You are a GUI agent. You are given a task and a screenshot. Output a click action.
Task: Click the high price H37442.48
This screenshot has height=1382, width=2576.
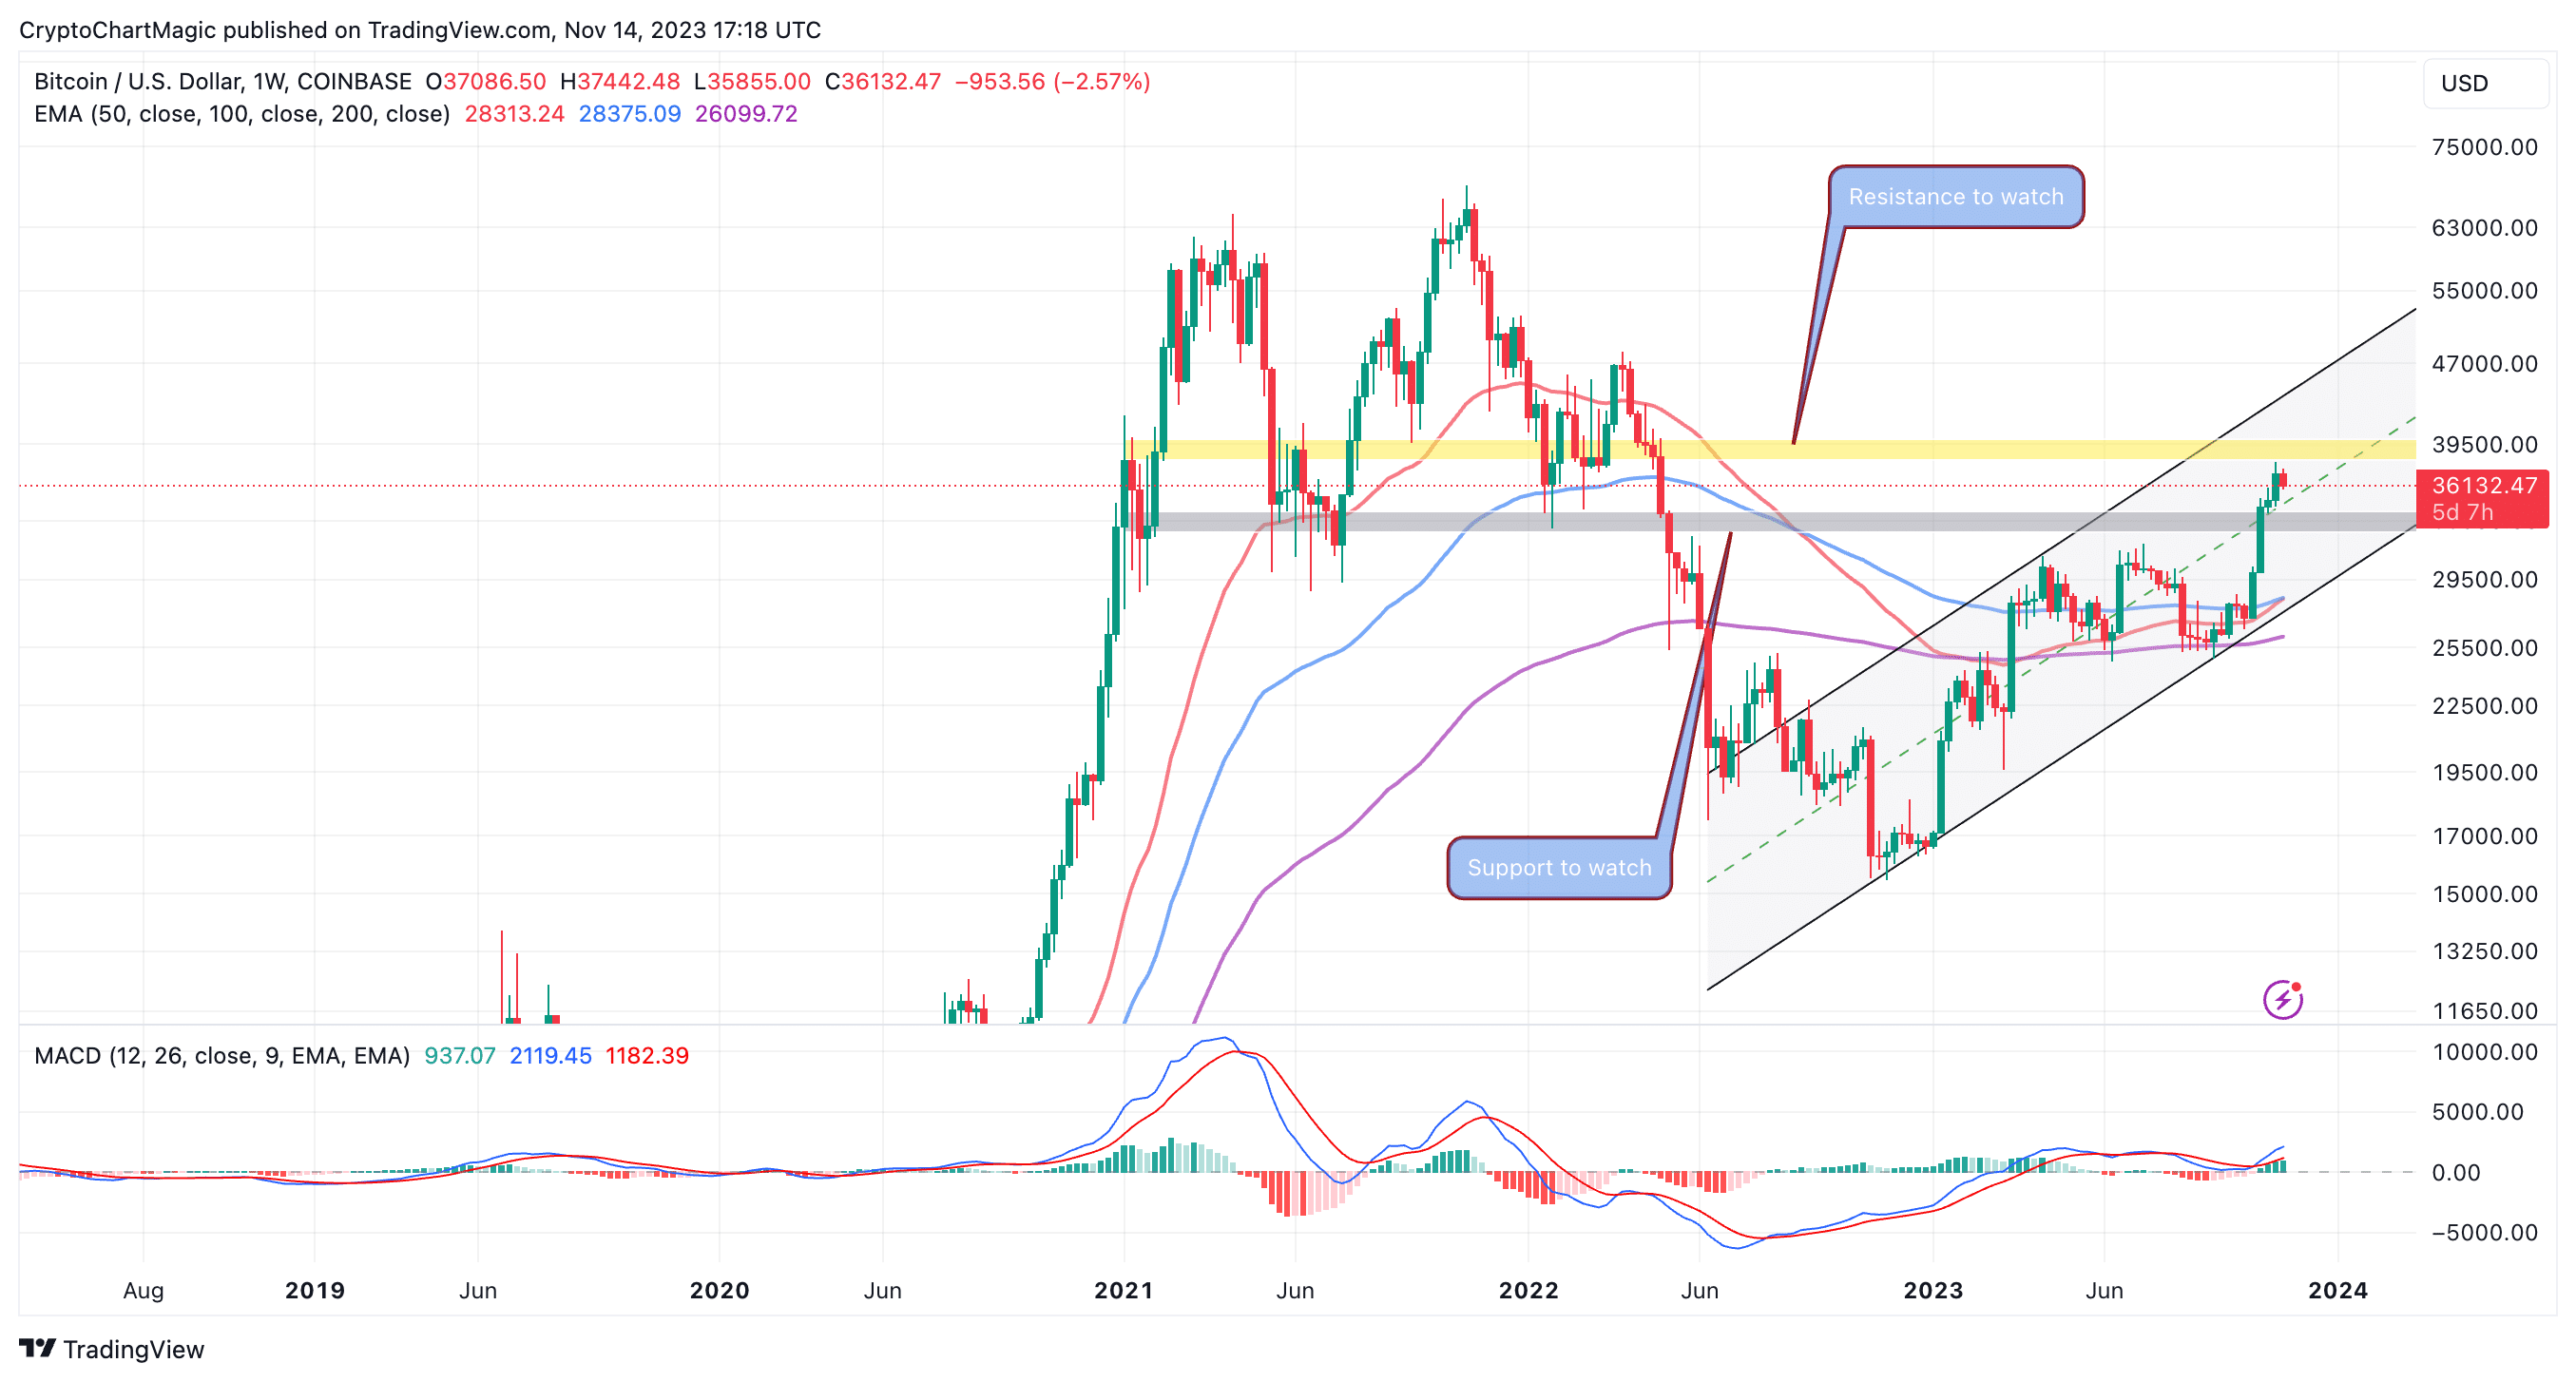click(x=620, y=81)
